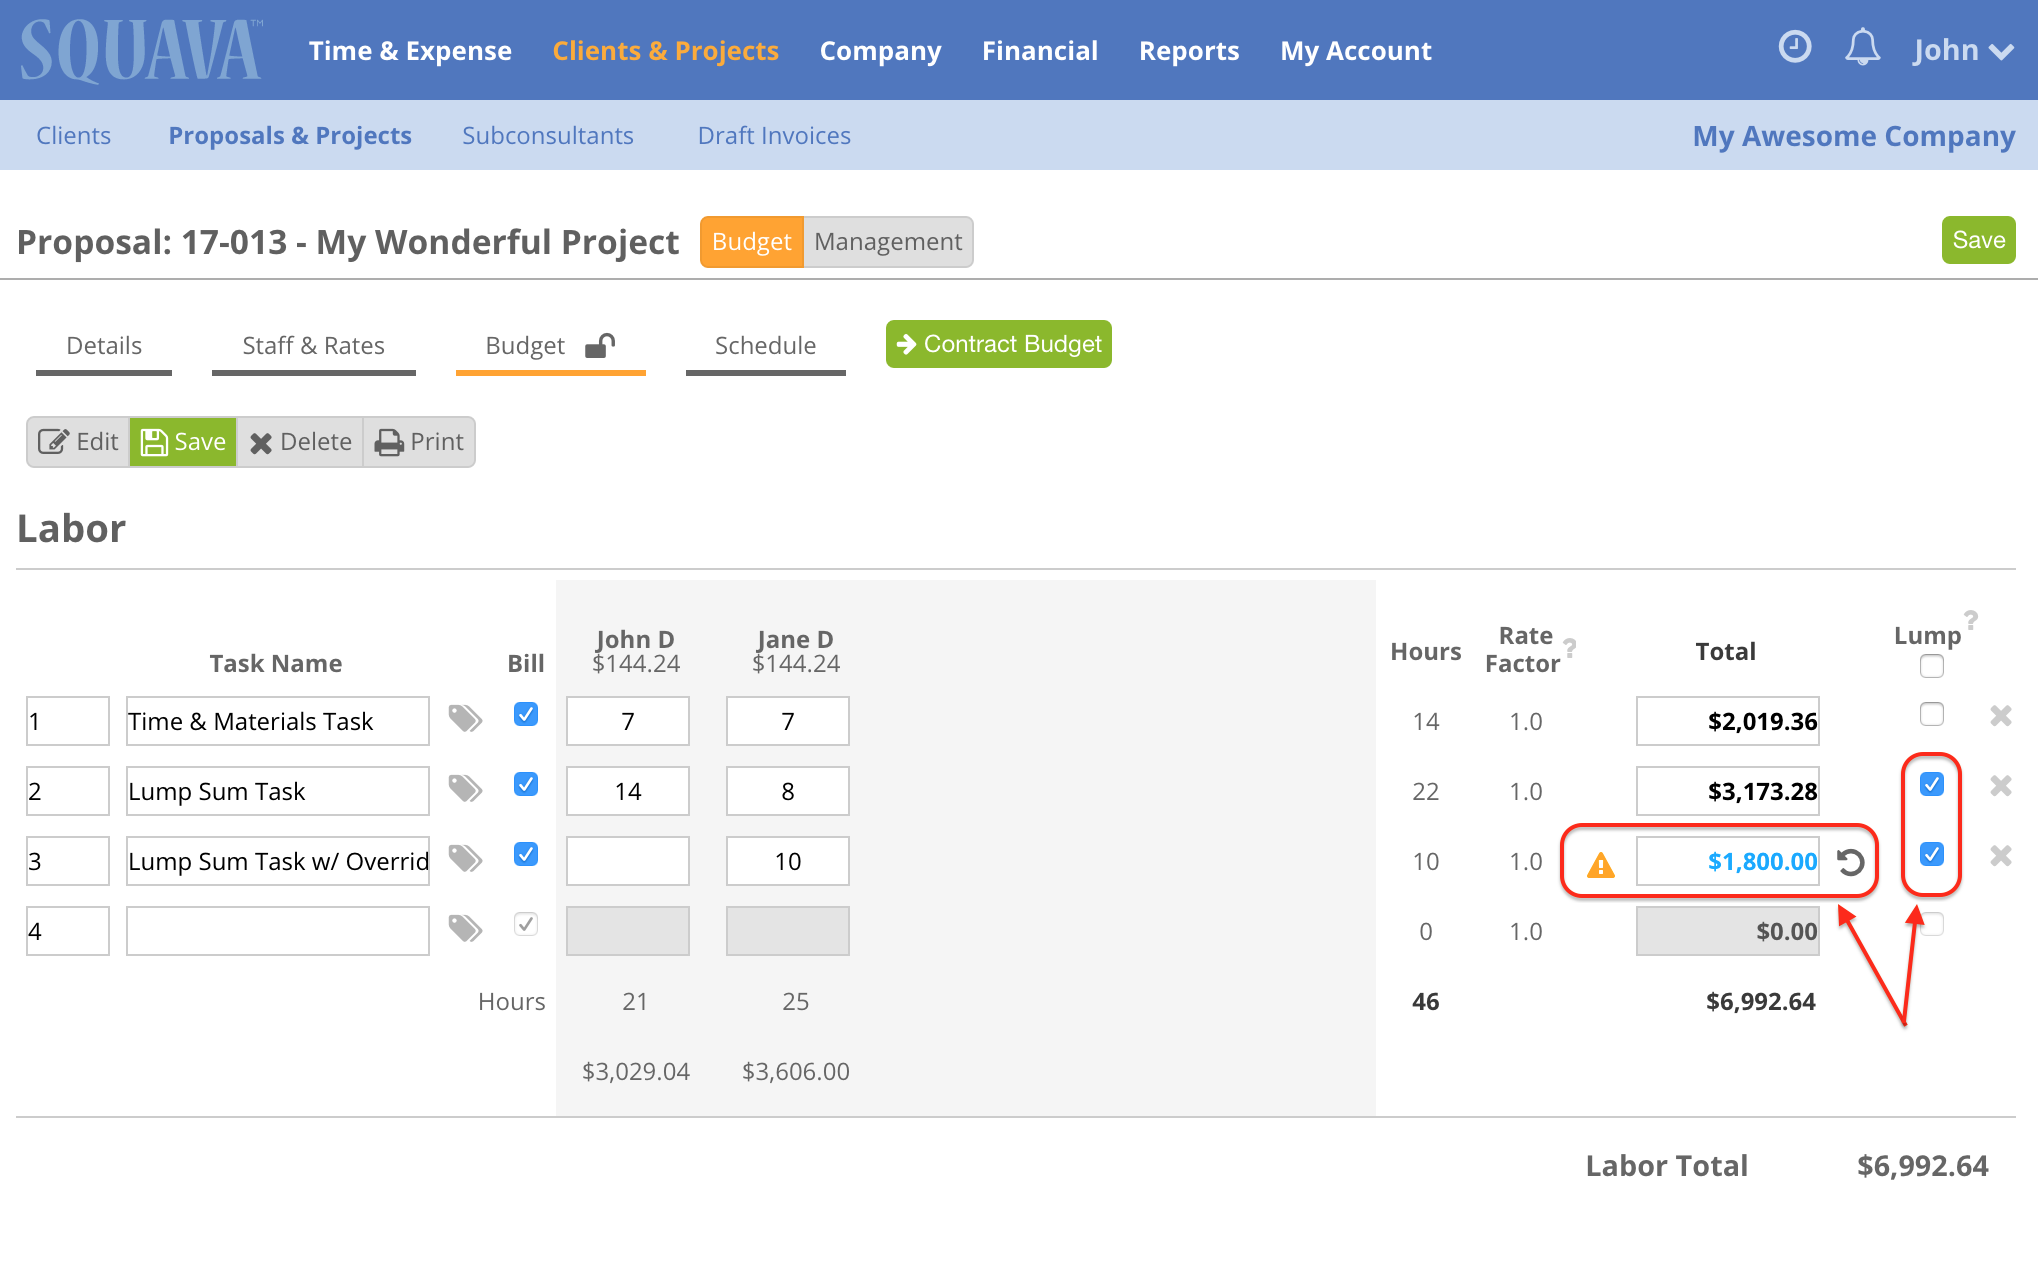Switch to the orange Budget mode button
Screen dimensions: 2038x1262
[752, 242]
